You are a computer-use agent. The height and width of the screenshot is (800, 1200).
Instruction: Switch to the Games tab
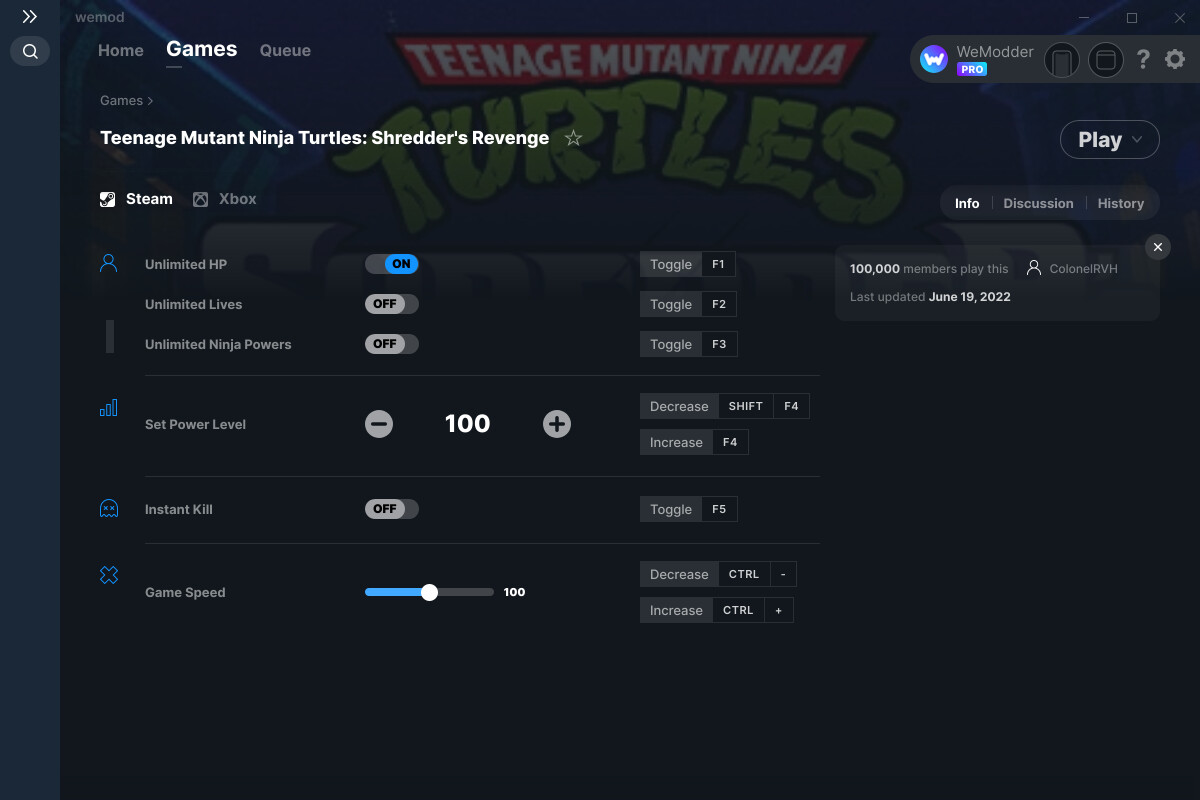tap(202, 49)
